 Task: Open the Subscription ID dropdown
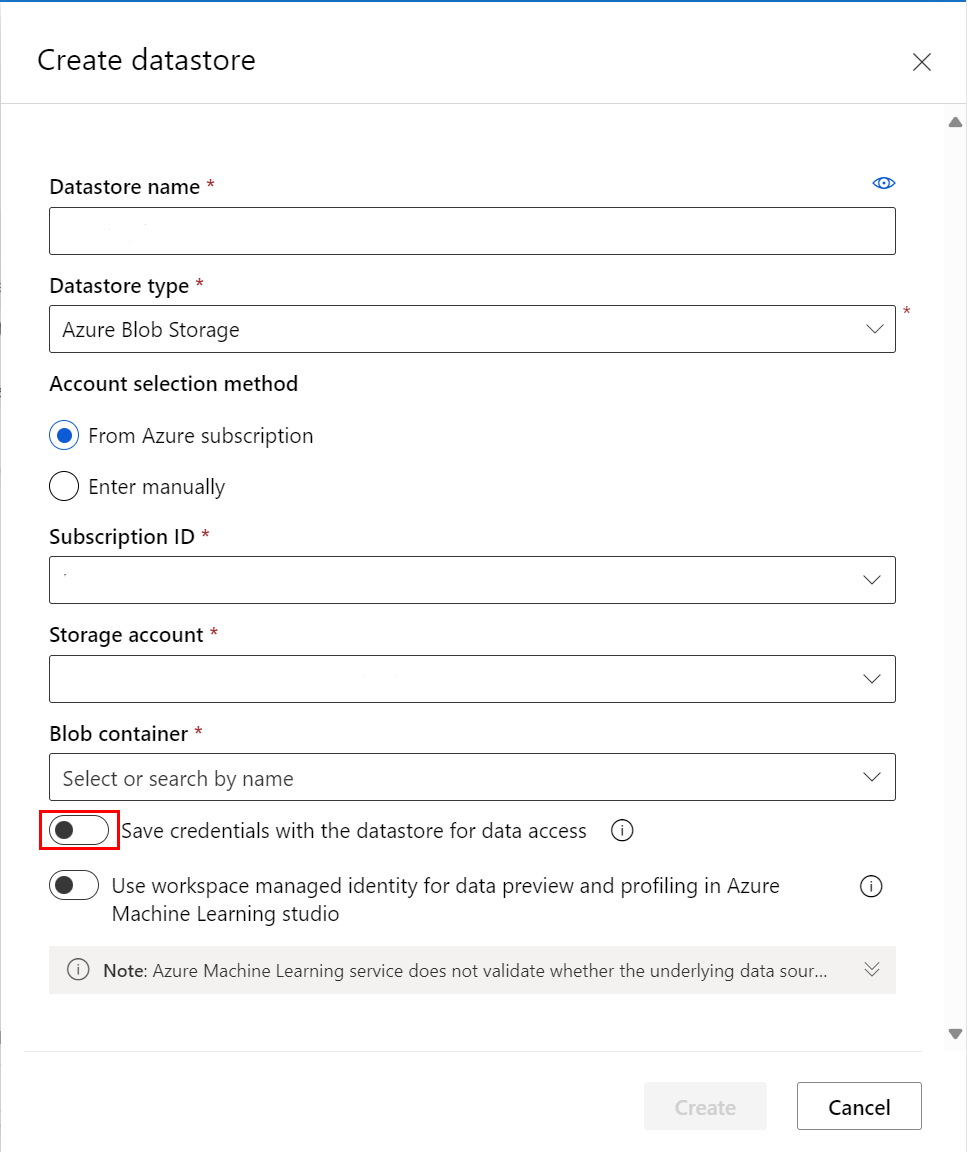pyautogui.click(x=472, y=580)
